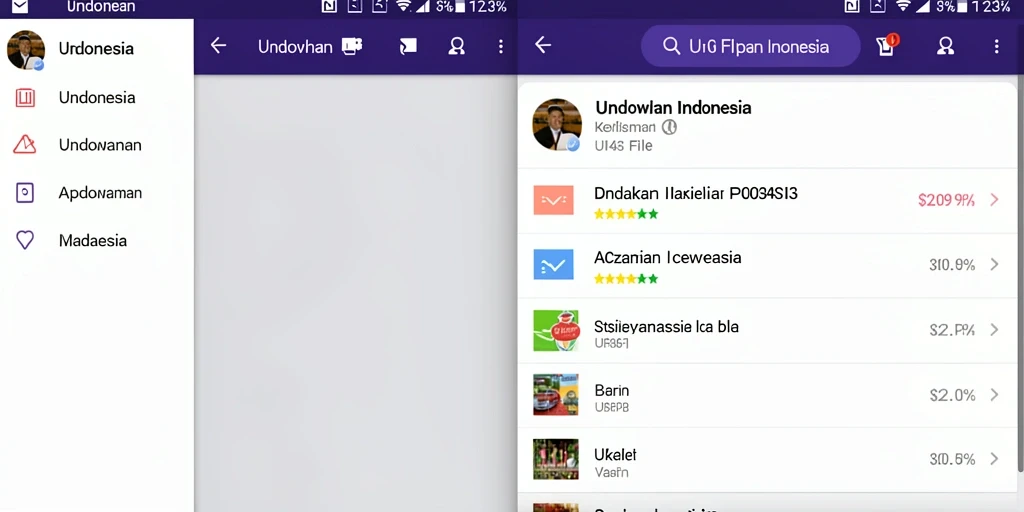The image size is (1024, 512).
Task: Open the Madaesia favorites heart item
Action: tap(97, 240)
